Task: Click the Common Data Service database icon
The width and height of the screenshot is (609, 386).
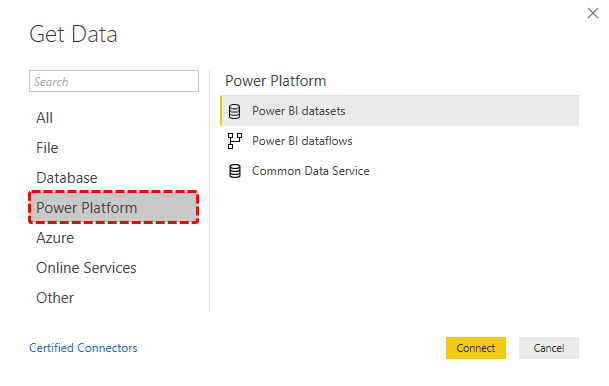Action: (x=235, y=171)
